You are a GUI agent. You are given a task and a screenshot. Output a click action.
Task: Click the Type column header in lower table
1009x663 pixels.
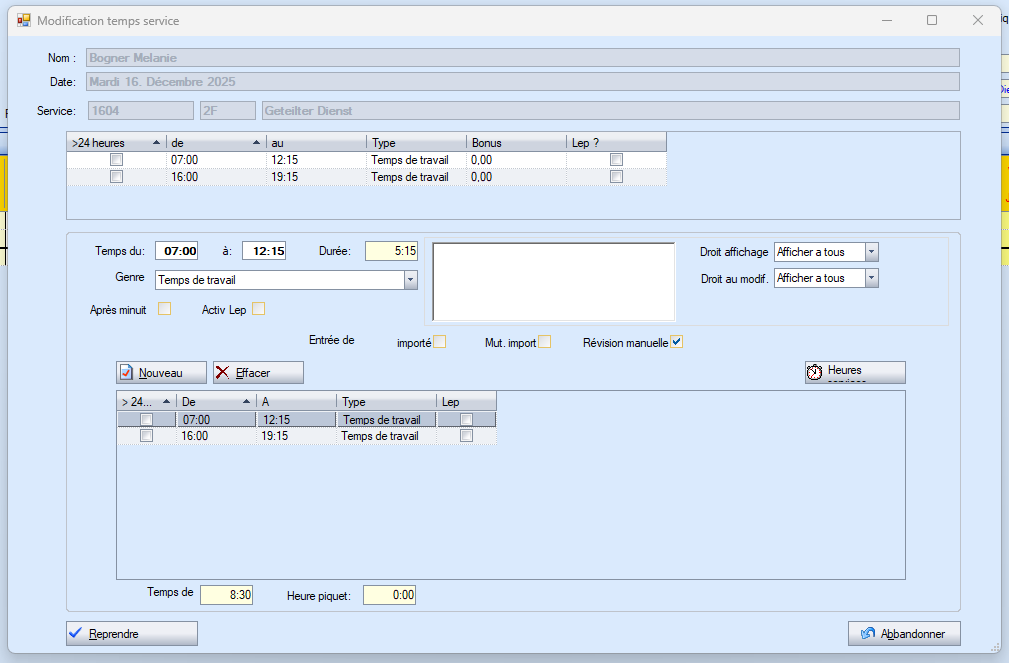tap(385, 402)
